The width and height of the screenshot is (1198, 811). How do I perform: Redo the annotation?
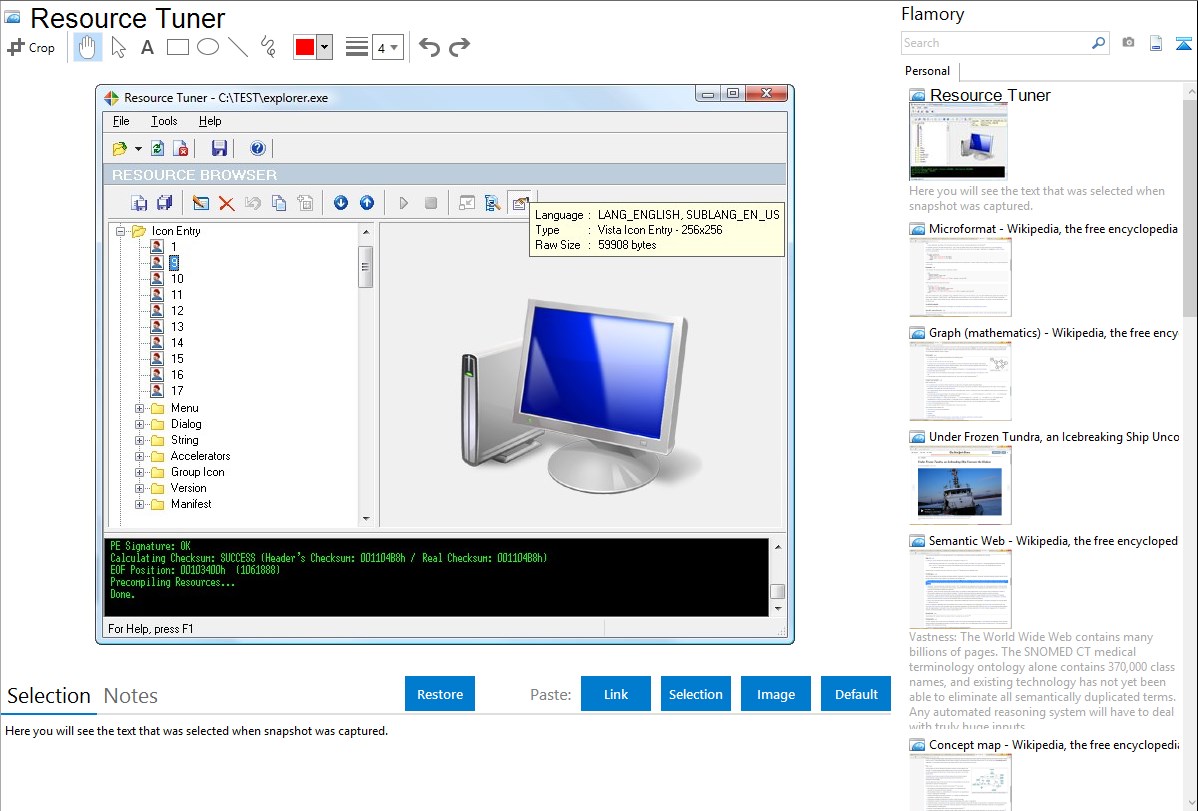(459, 47)
